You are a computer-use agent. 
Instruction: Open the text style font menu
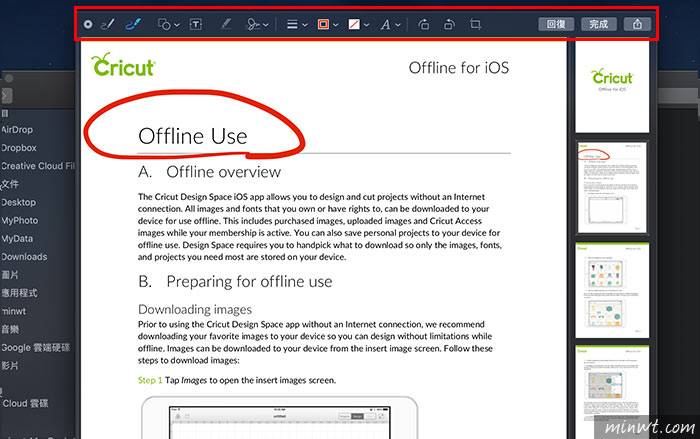click(389, 24)
